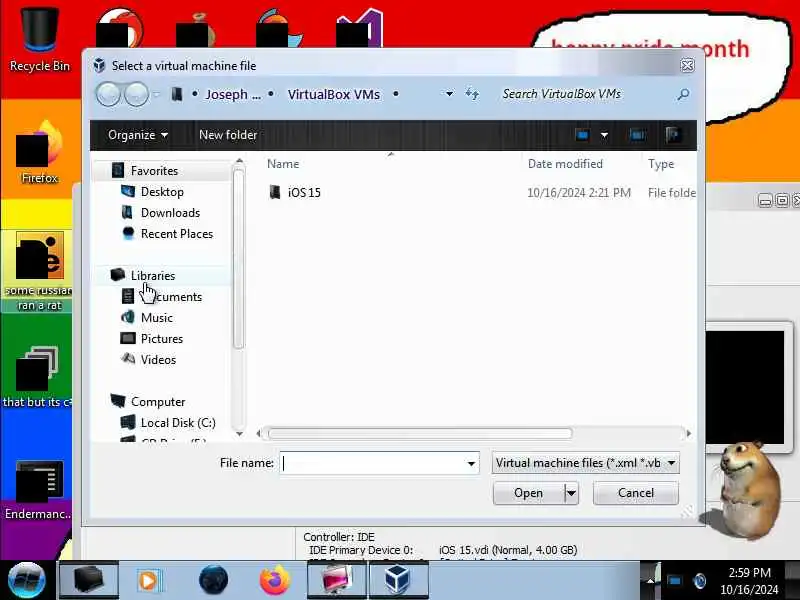The width and height of the screenshot is (800, 600).
Task: Go forward with the dialog's Forward arrow
Action: click(136, 94)
